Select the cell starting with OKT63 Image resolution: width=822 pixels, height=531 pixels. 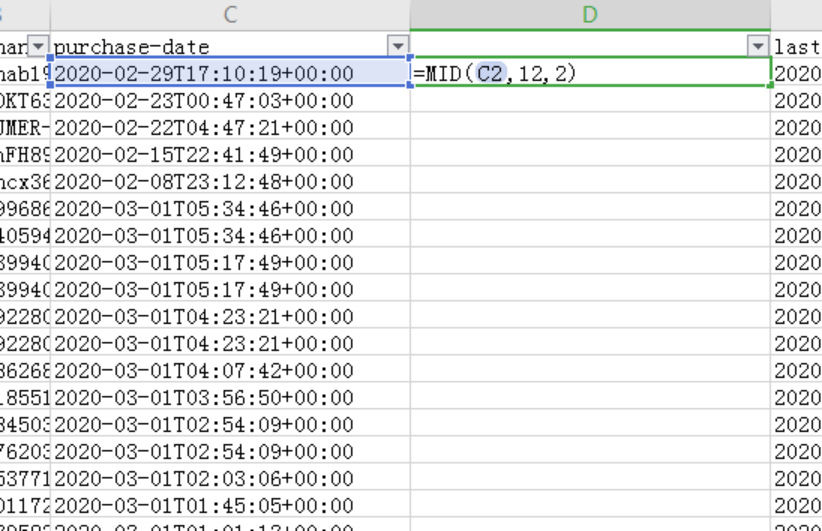[x=25, y=100]
